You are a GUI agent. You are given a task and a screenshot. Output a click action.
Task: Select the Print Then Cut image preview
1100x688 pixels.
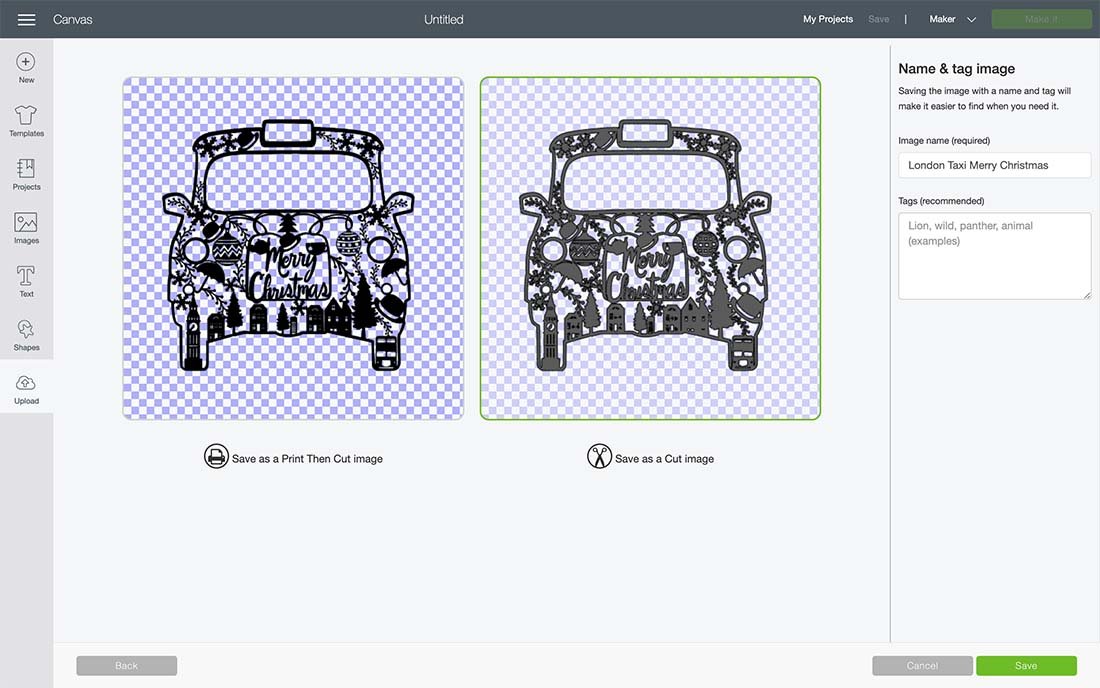(293, 248)
